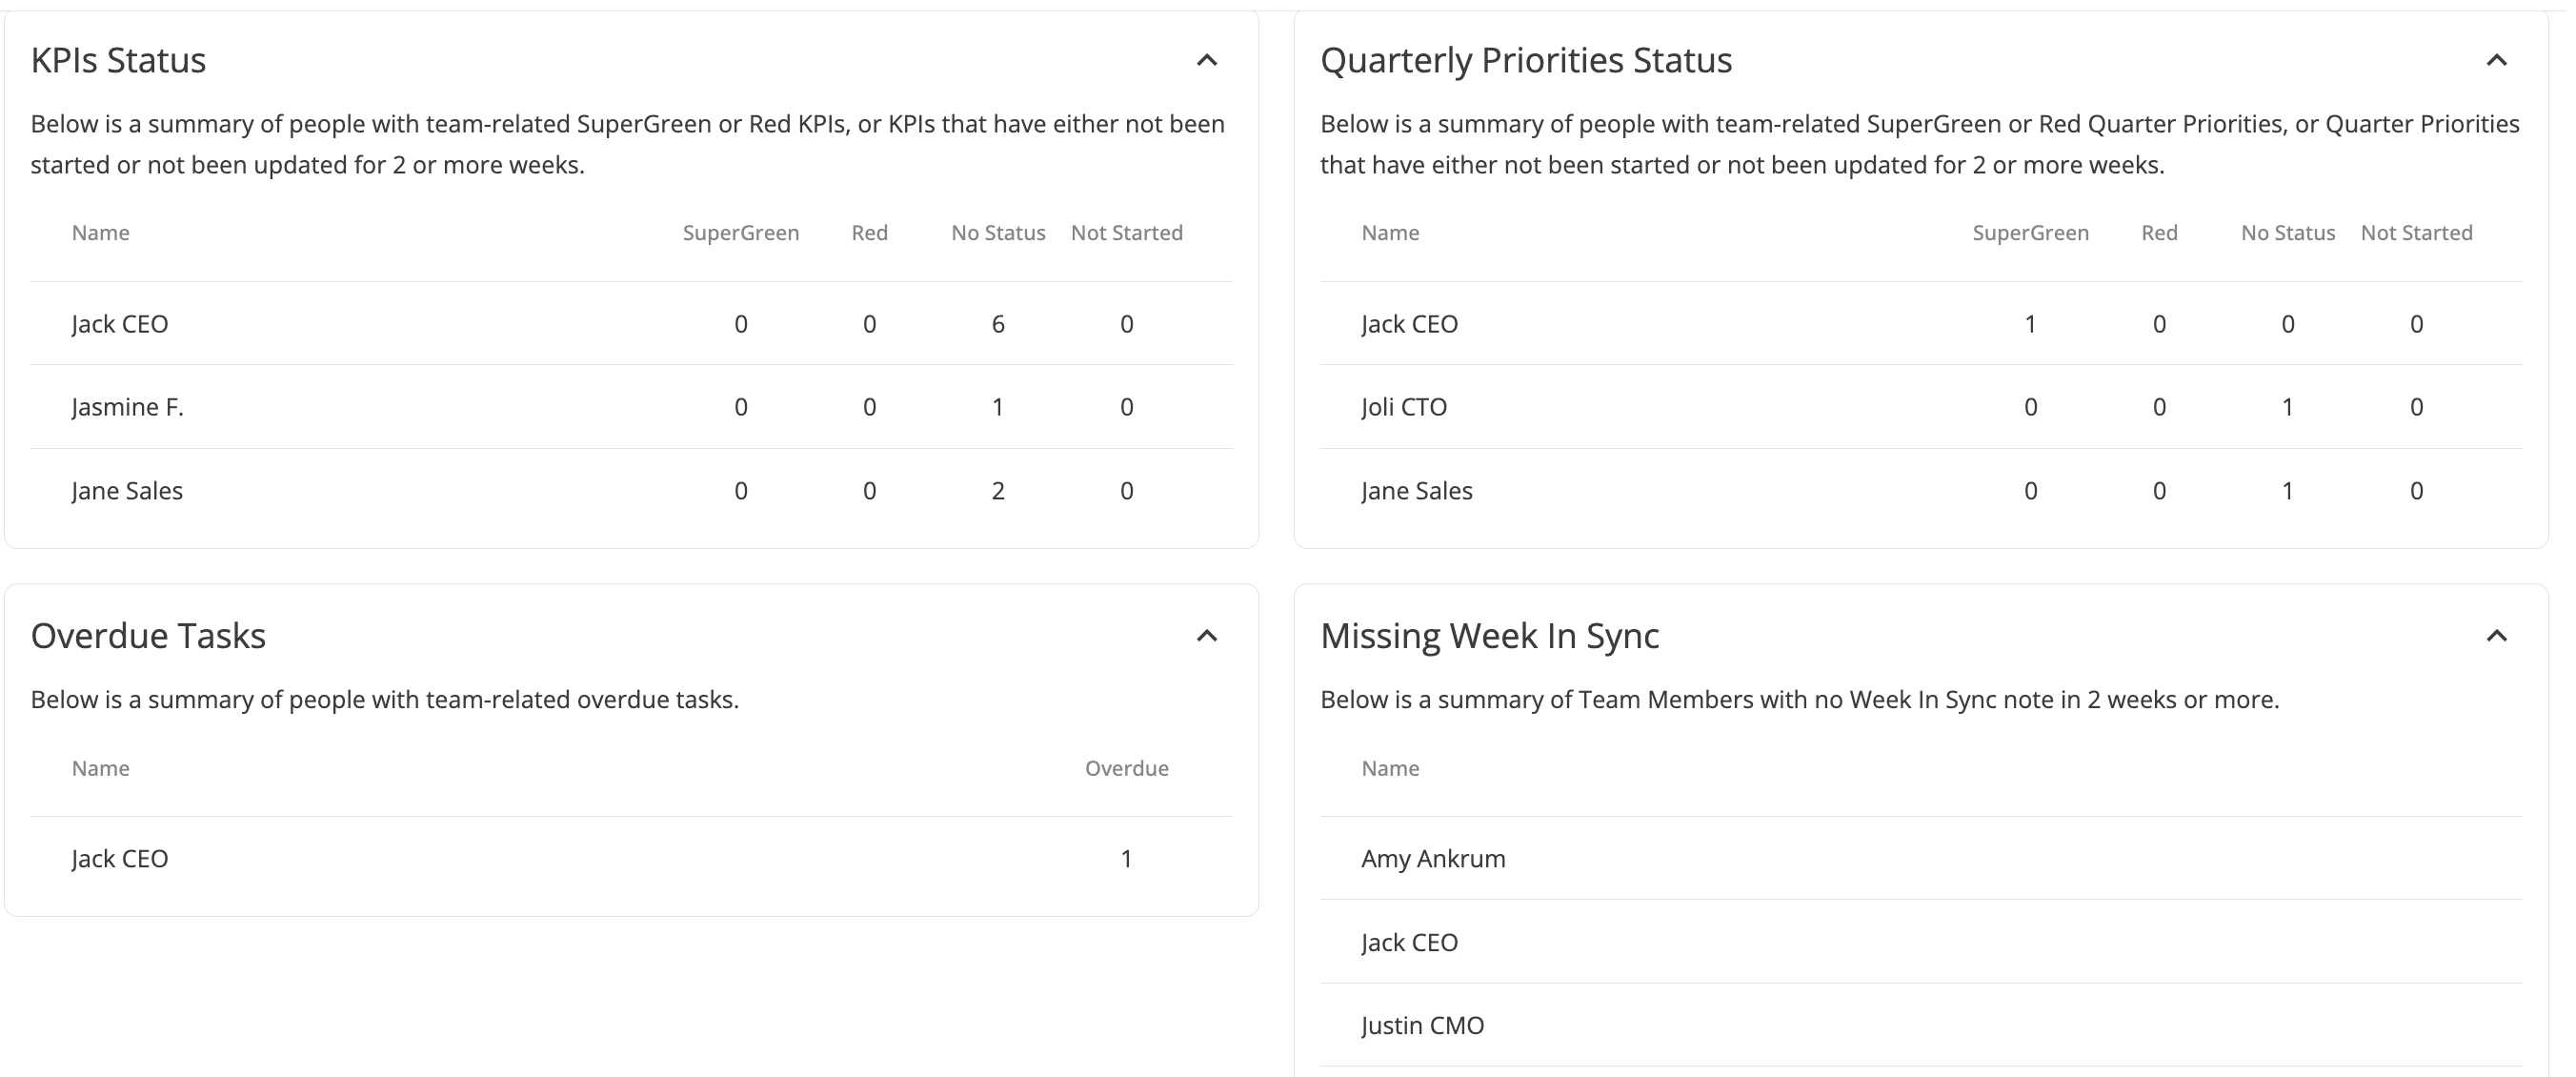This screenshot has height=1077, width=2576.
Task: Sort KPIs table by No Status column
Action: (998, 233)
